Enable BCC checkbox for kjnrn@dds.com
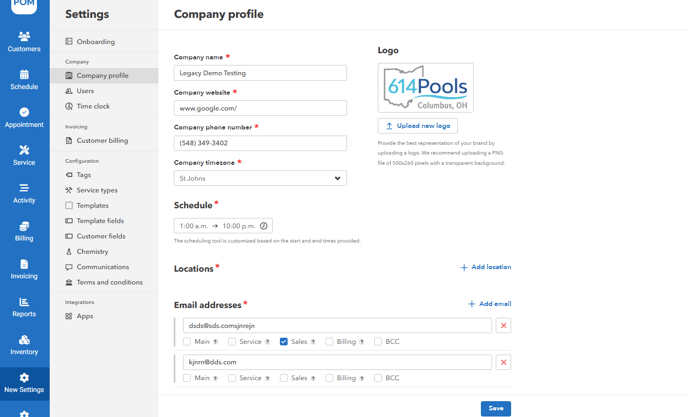This screenshot has height=417, width=688. pyautogui.click(x=378, y=378)
